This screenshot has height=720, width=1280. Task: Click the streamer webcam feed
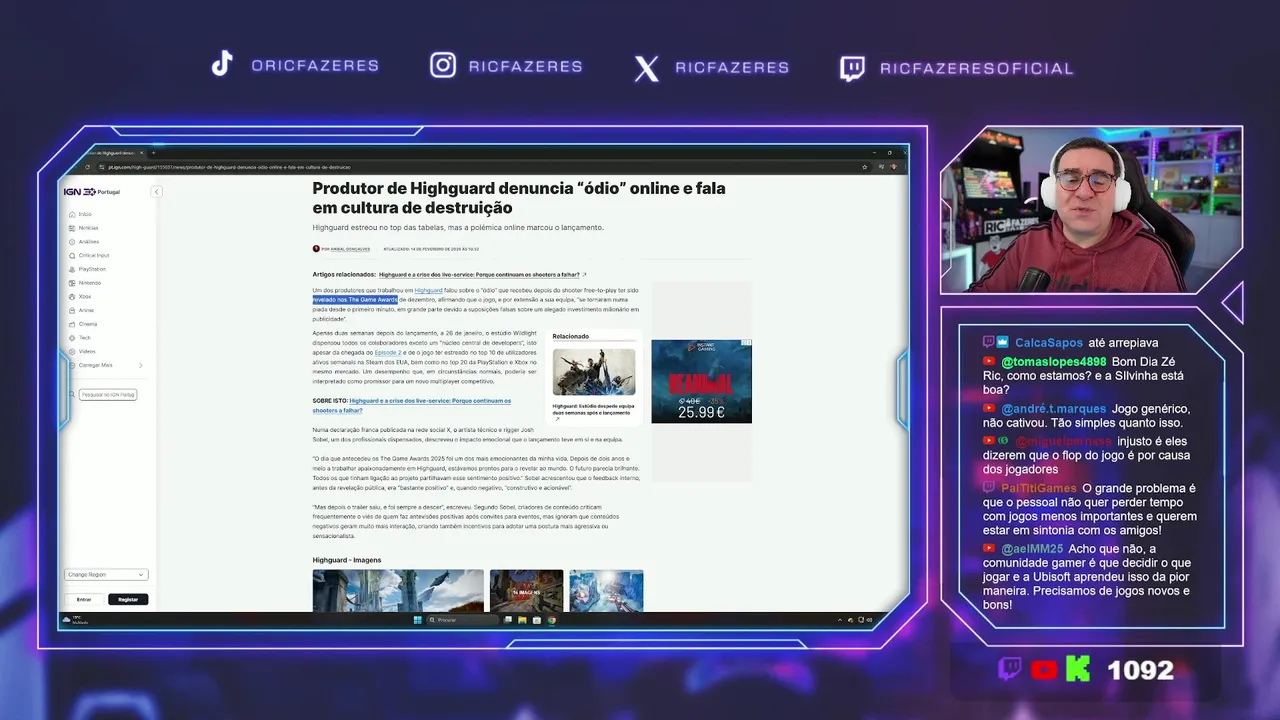[1090, 210]
